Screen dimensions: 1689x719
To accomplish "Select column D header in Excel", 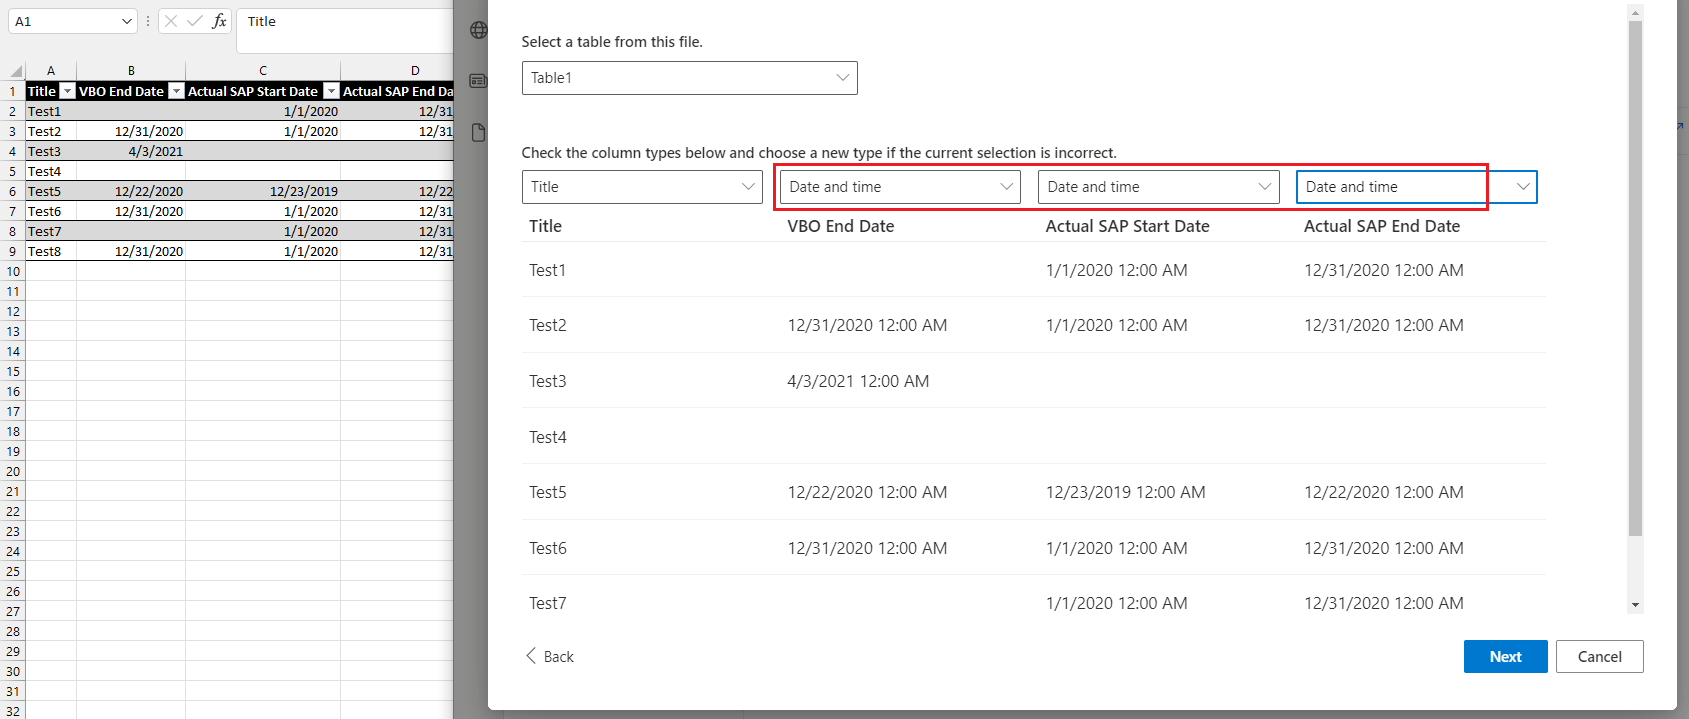I will [x=397, y=71].
